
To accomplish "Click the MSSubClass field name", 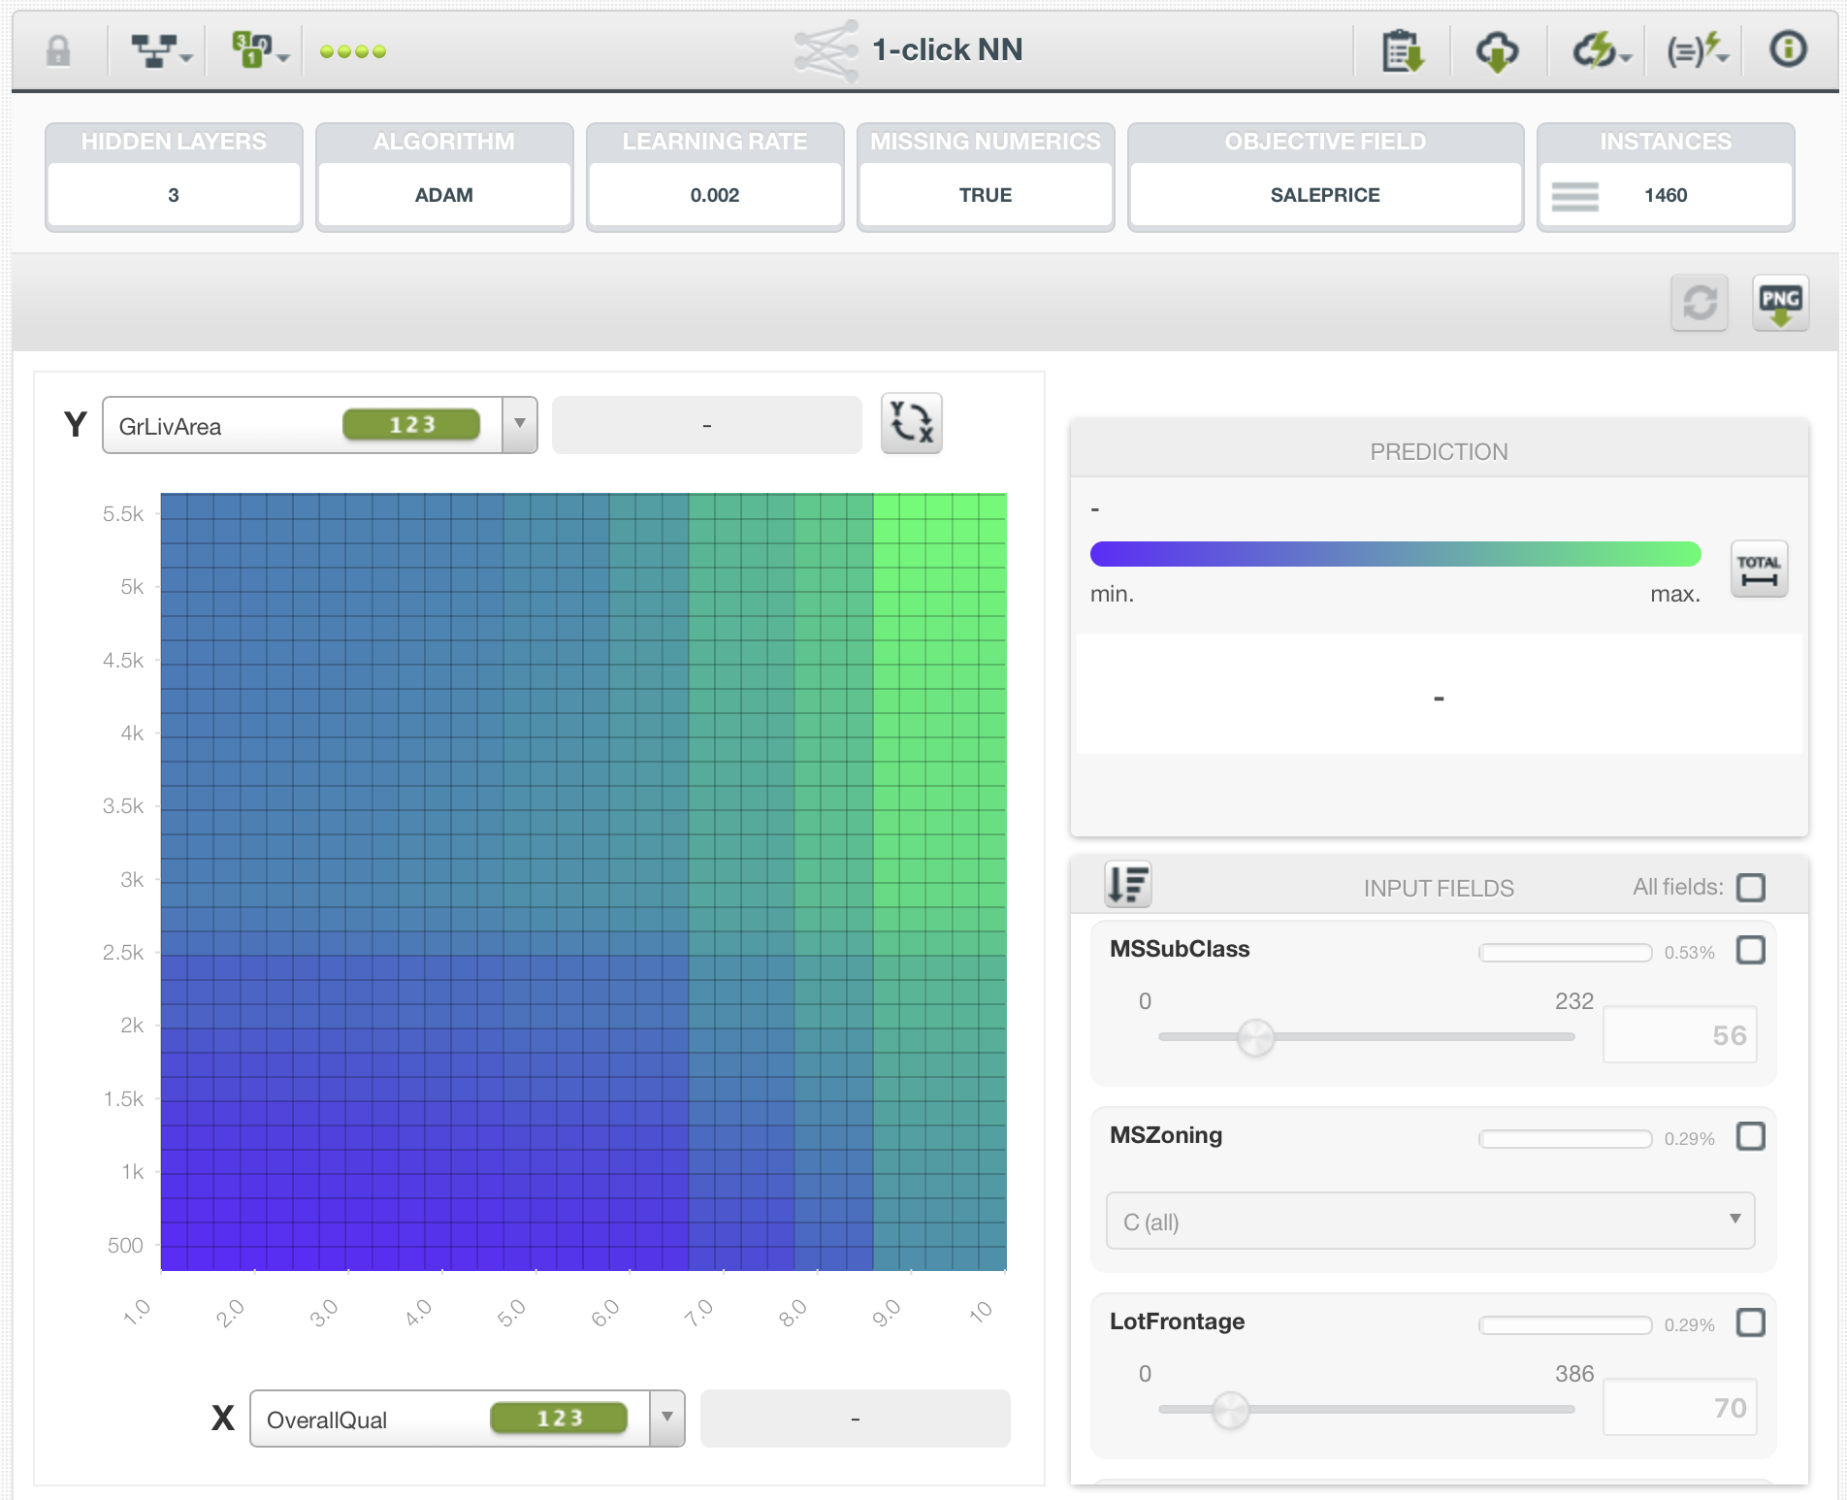I will click(x=1180, y=949).
